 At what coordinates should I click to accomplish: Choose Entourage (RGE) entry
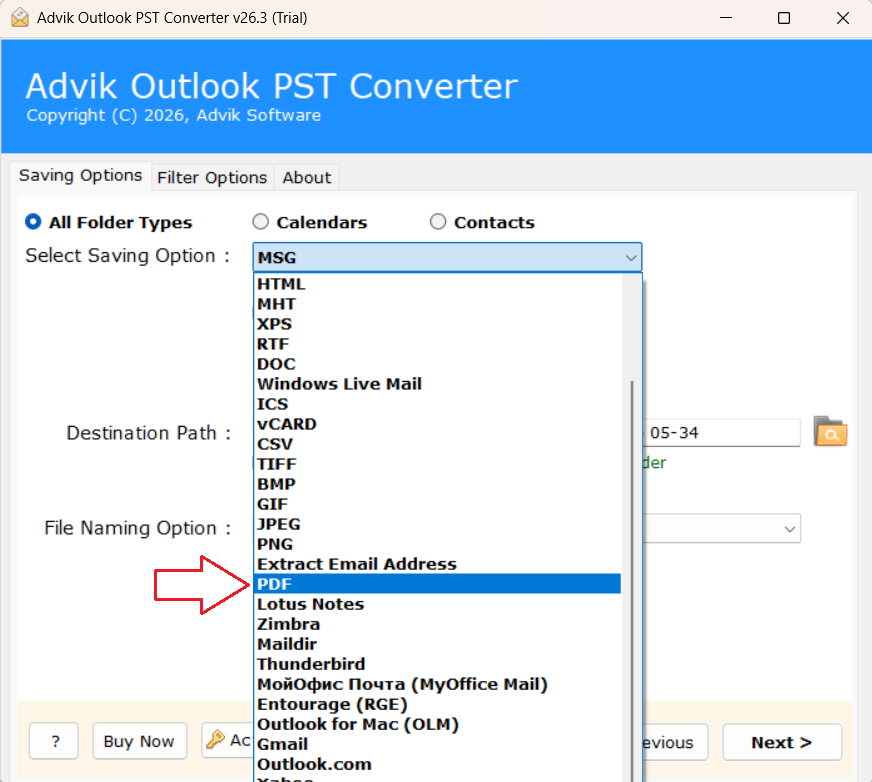(x=437, y=705)
